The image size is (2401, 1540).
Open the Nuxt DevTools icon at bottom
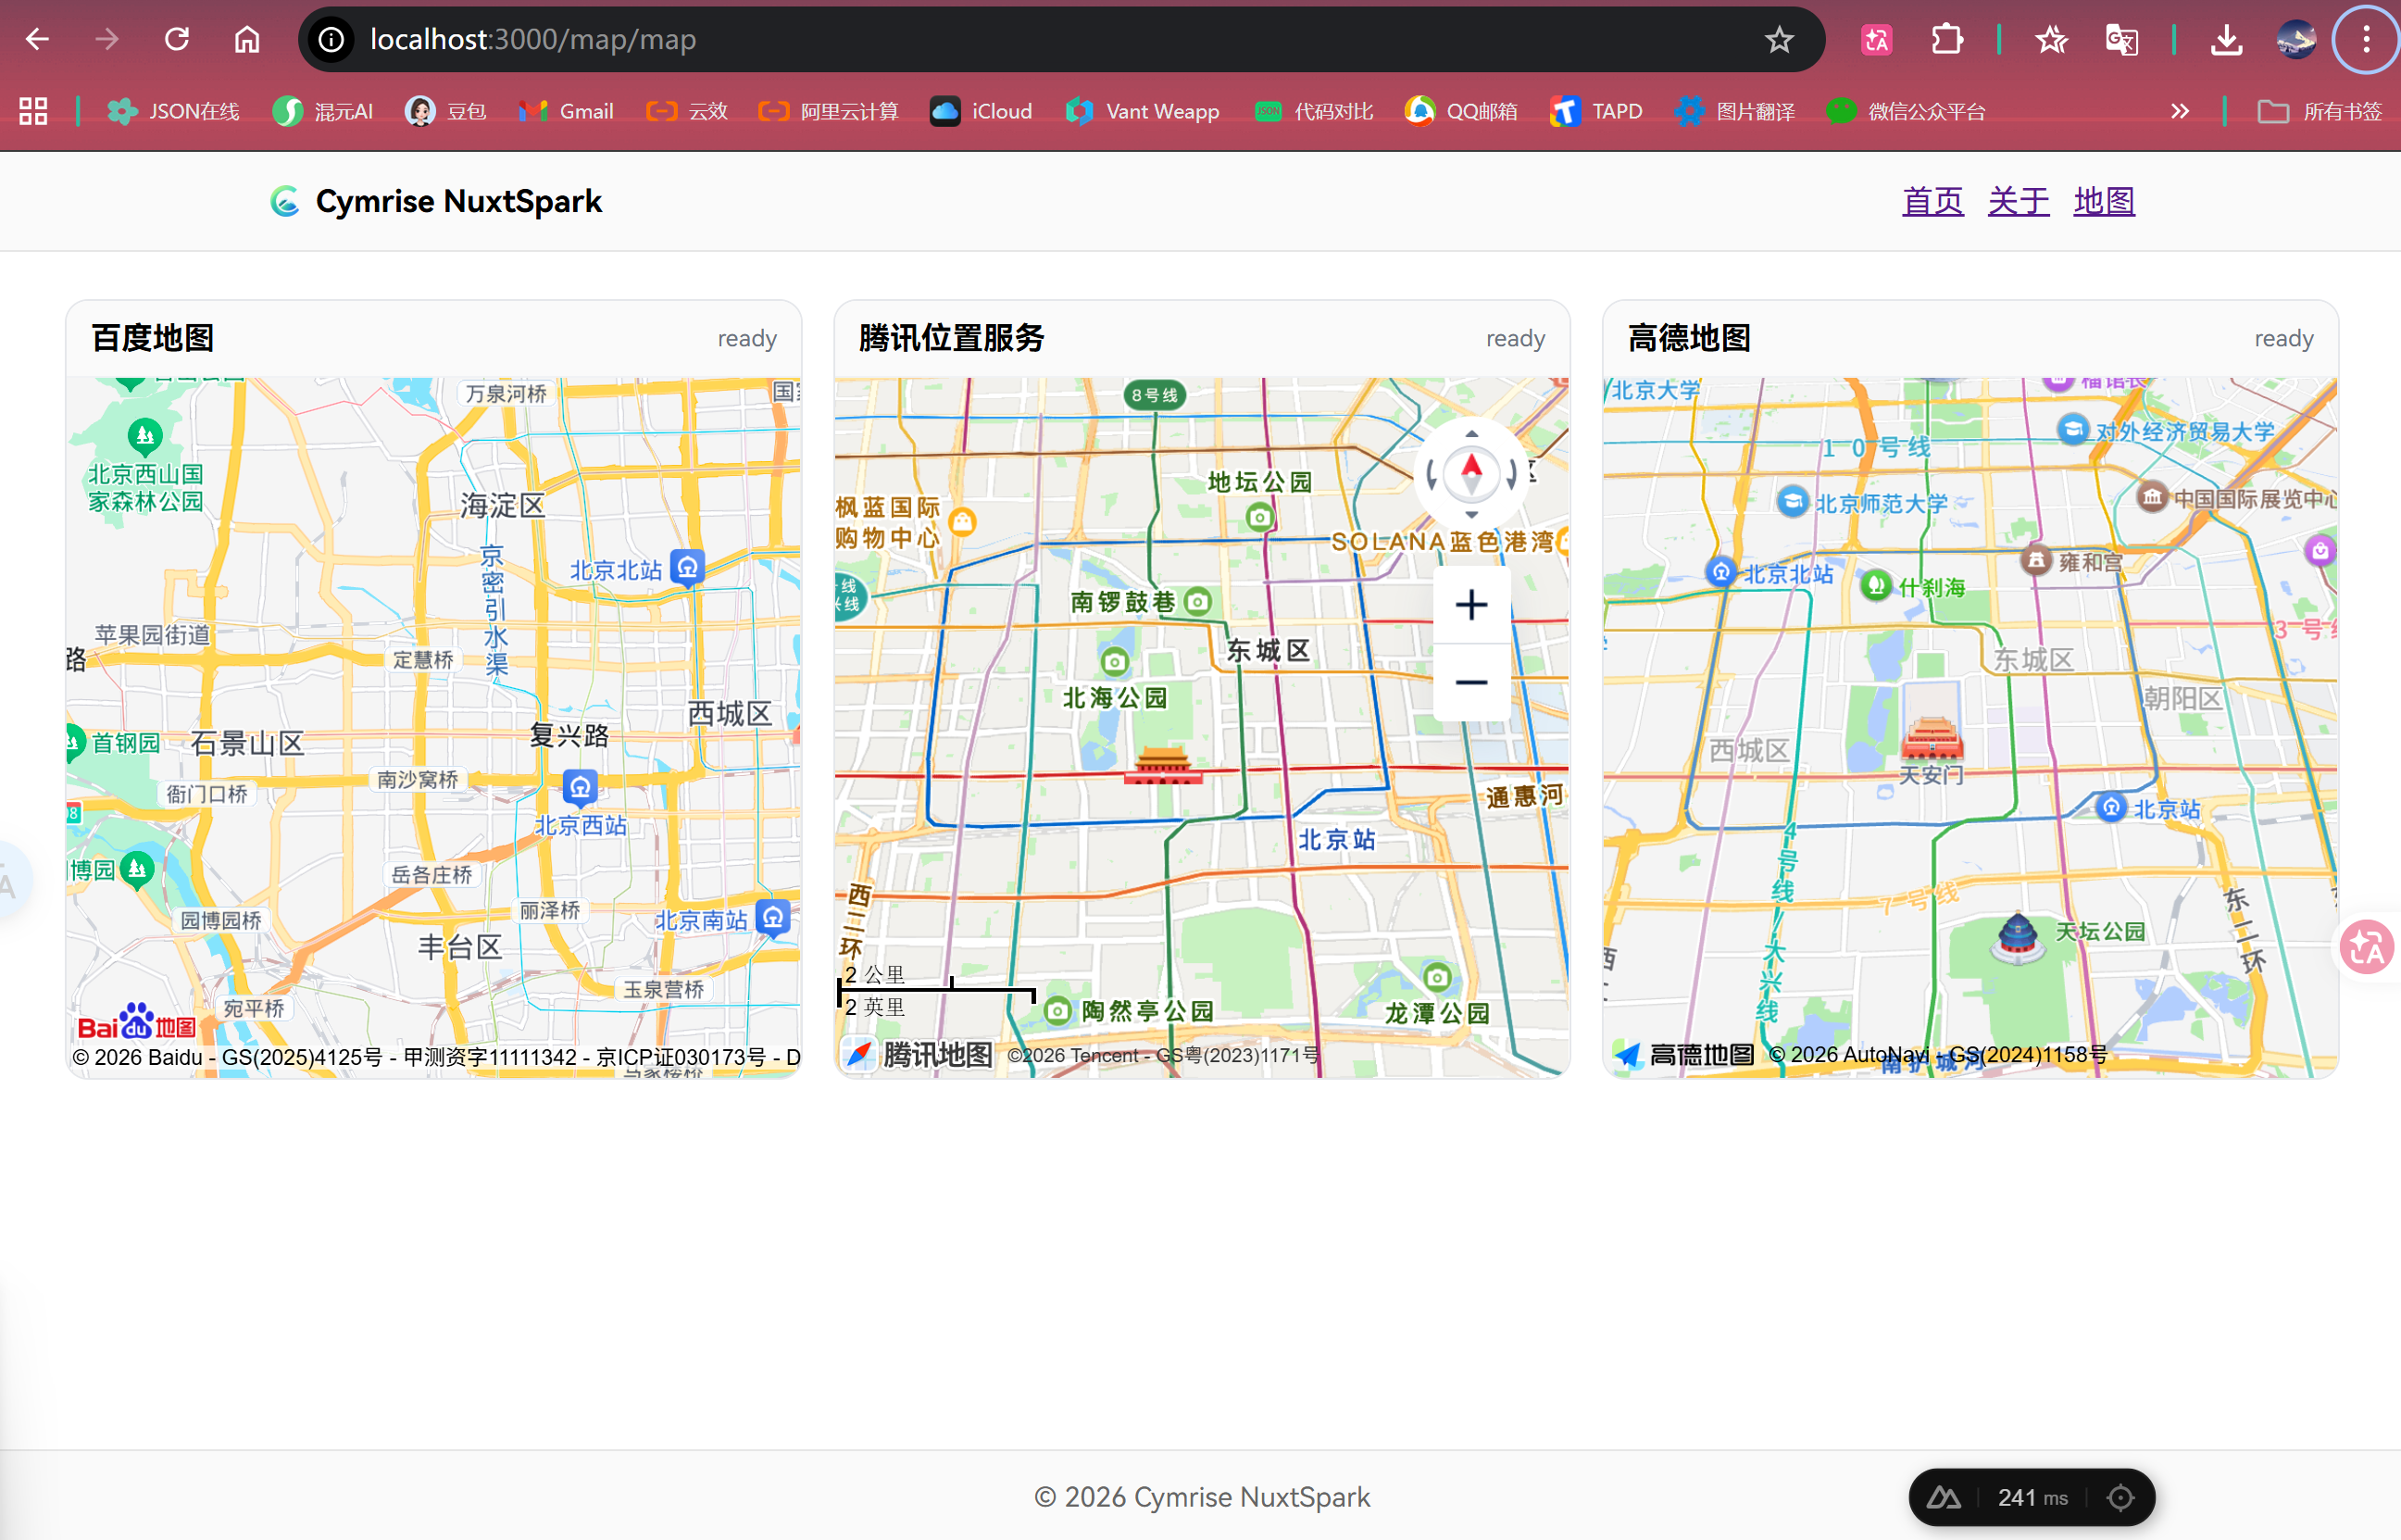[1944, 1497]
